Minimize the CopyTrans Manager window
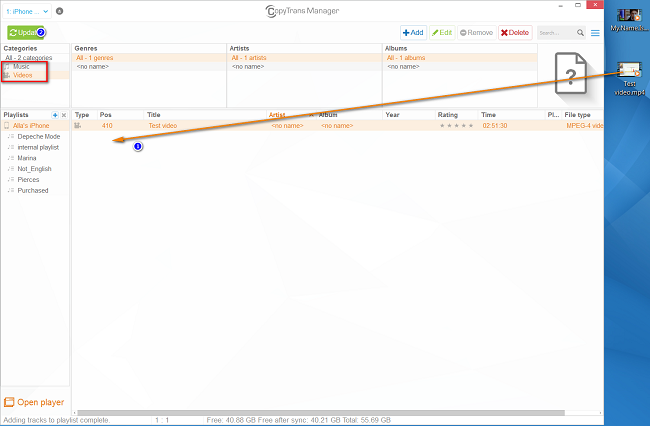 [560, 5]
